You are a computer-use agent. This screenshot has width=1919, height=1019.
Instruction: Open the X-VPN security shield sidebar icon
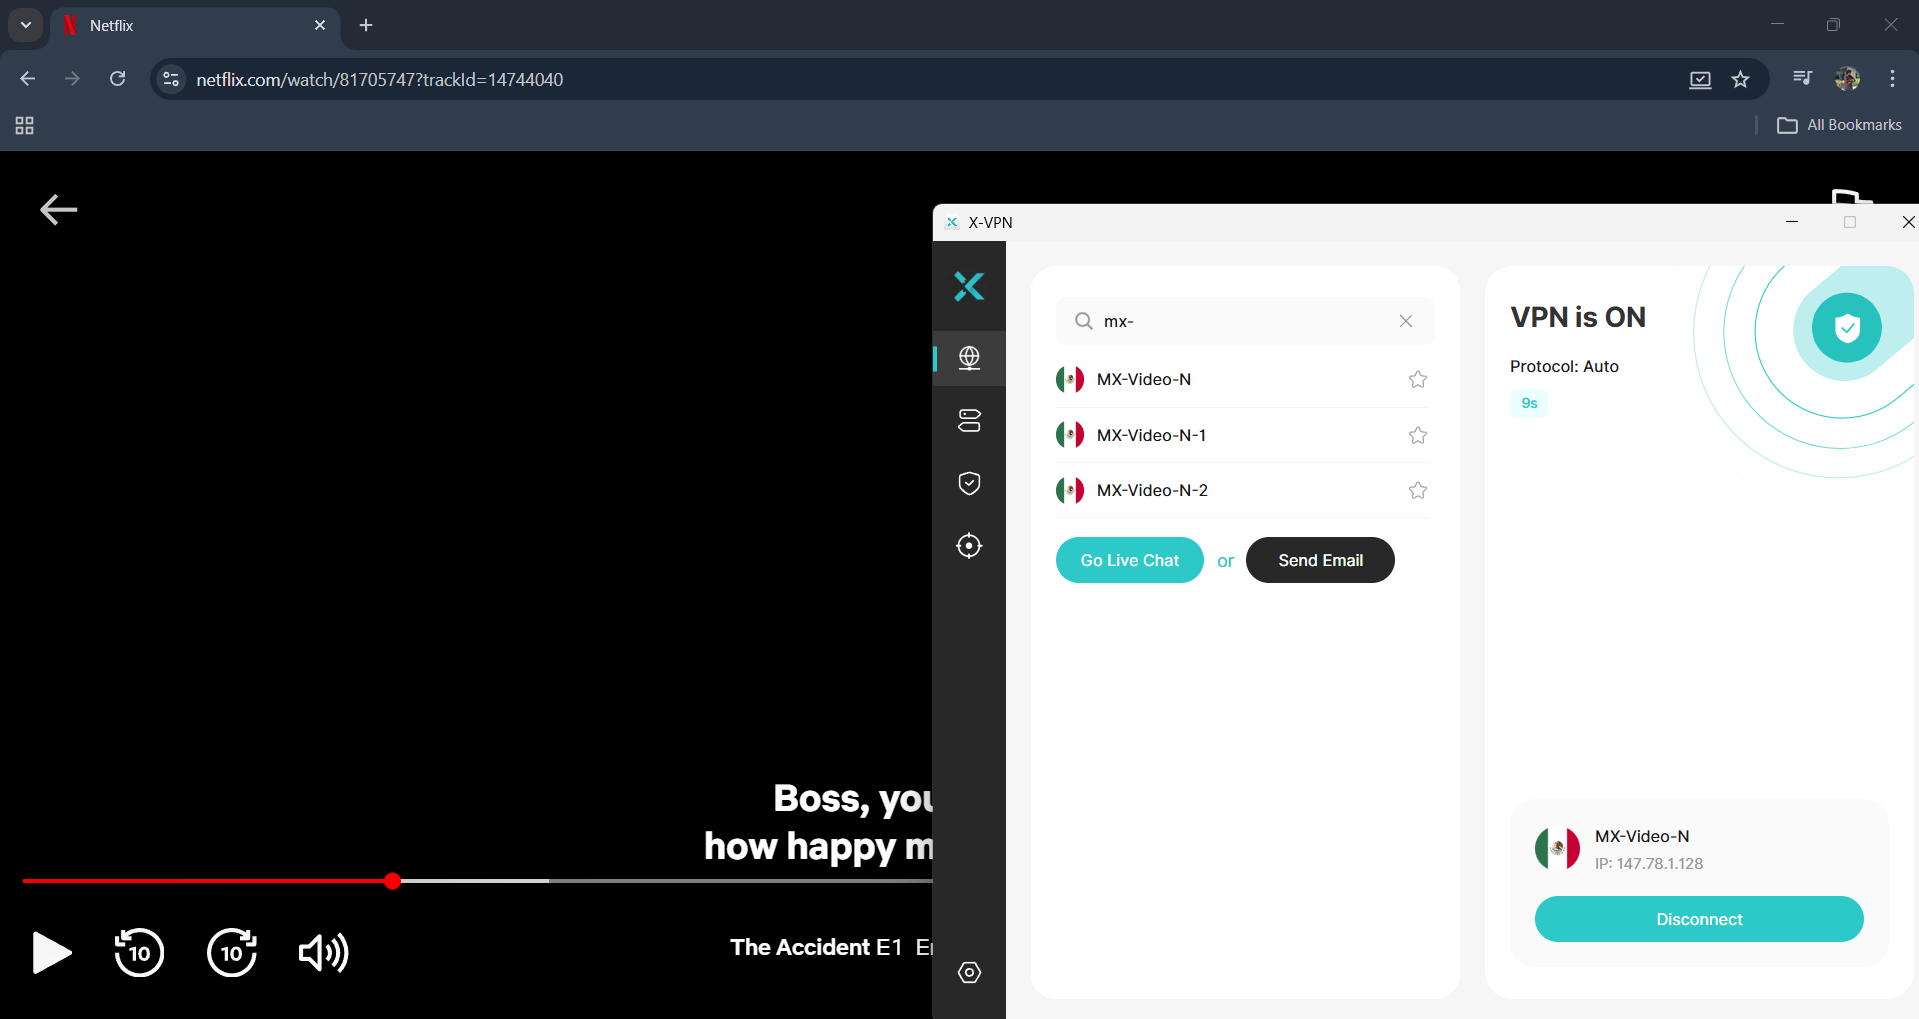tap(969, 484)
